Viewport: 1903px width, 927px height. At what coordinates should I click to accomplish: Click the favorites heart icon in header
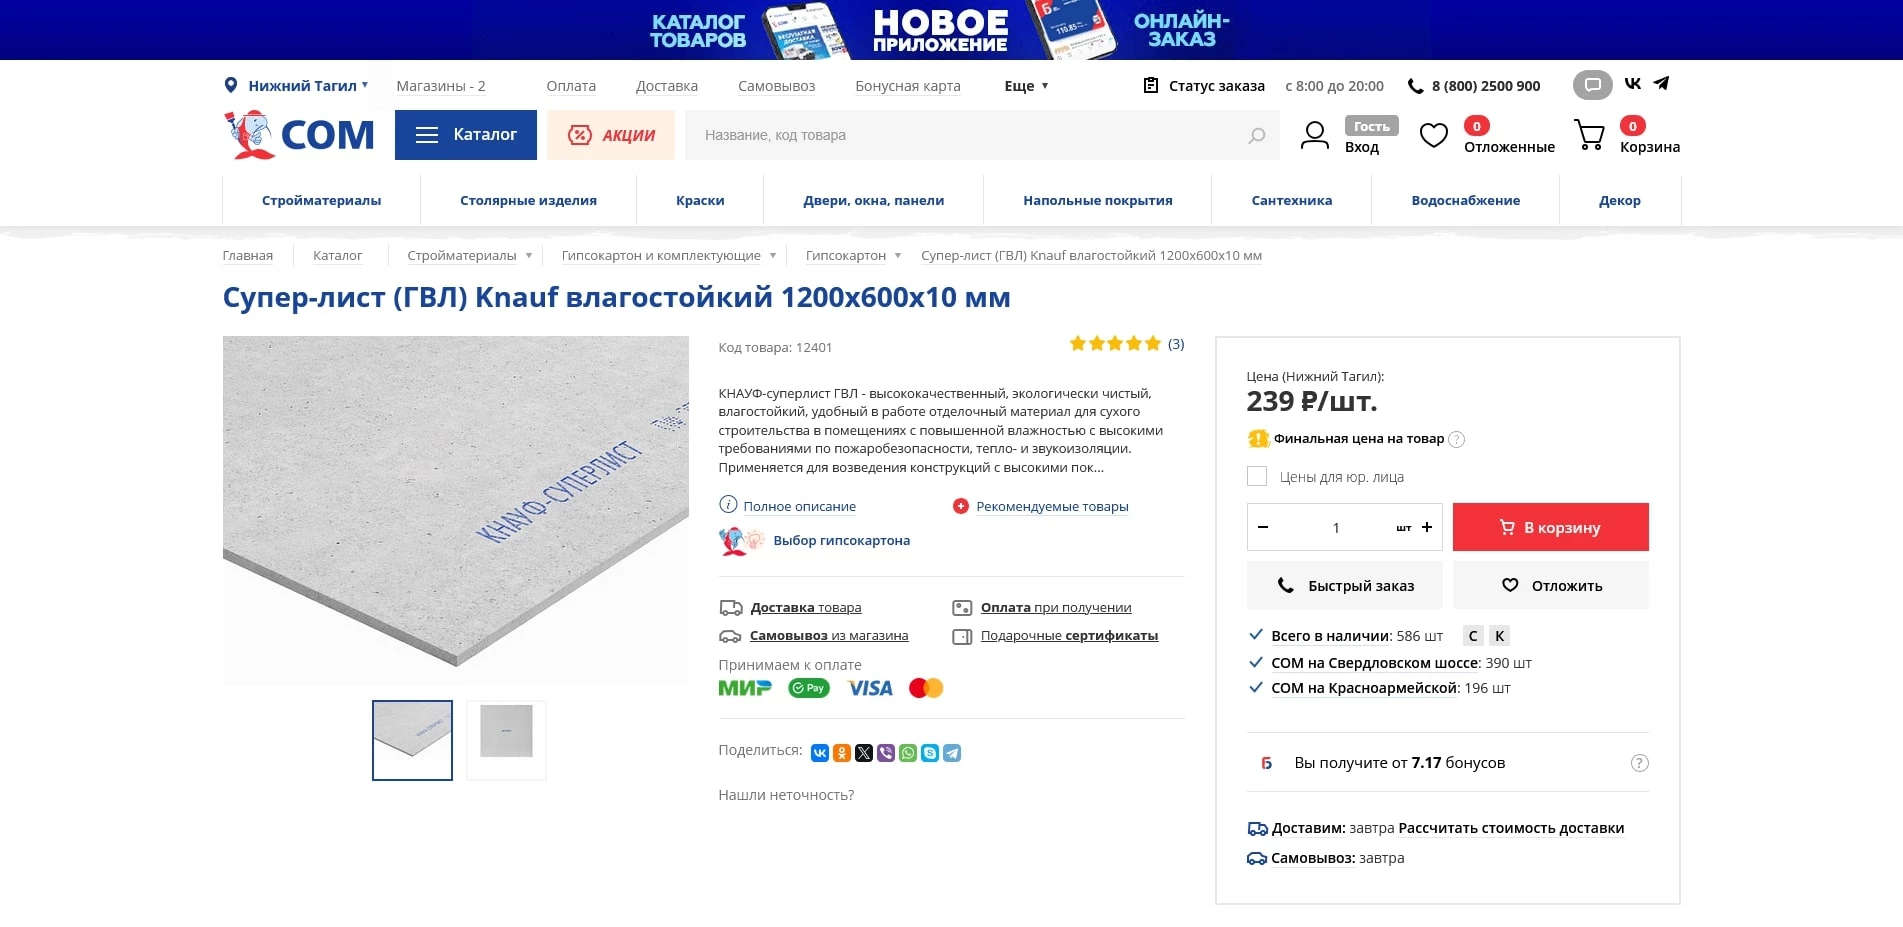point(1433,135)
